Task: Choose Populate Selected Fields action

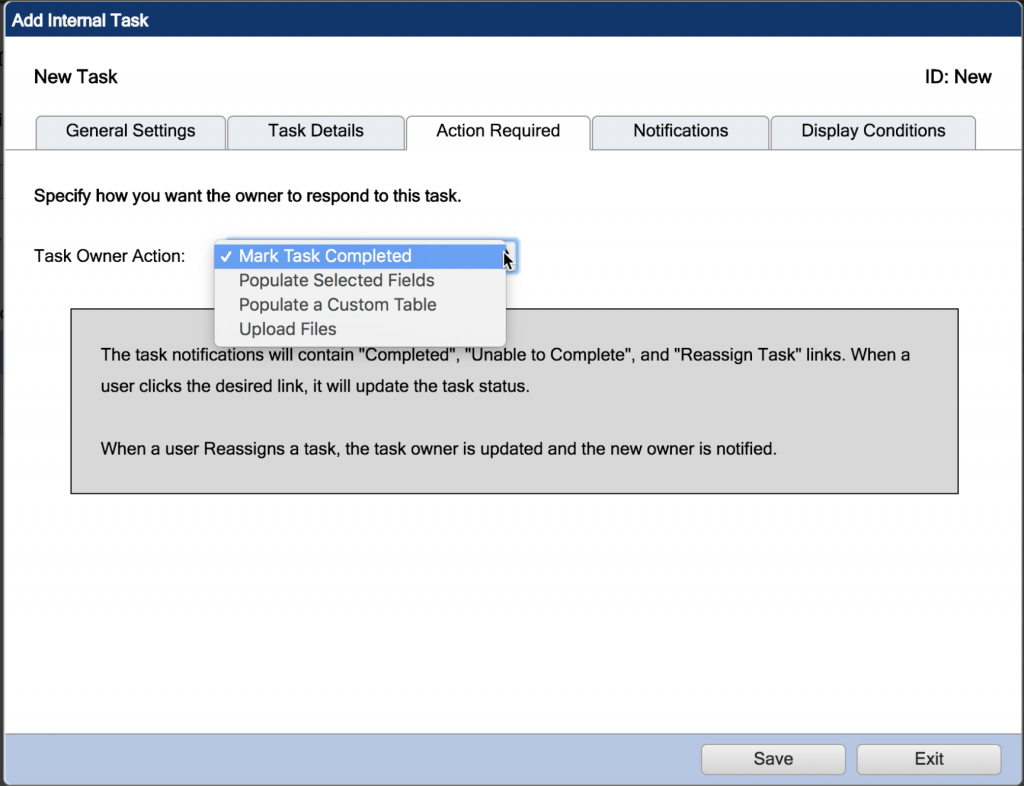Action: [x=336, y=281]
